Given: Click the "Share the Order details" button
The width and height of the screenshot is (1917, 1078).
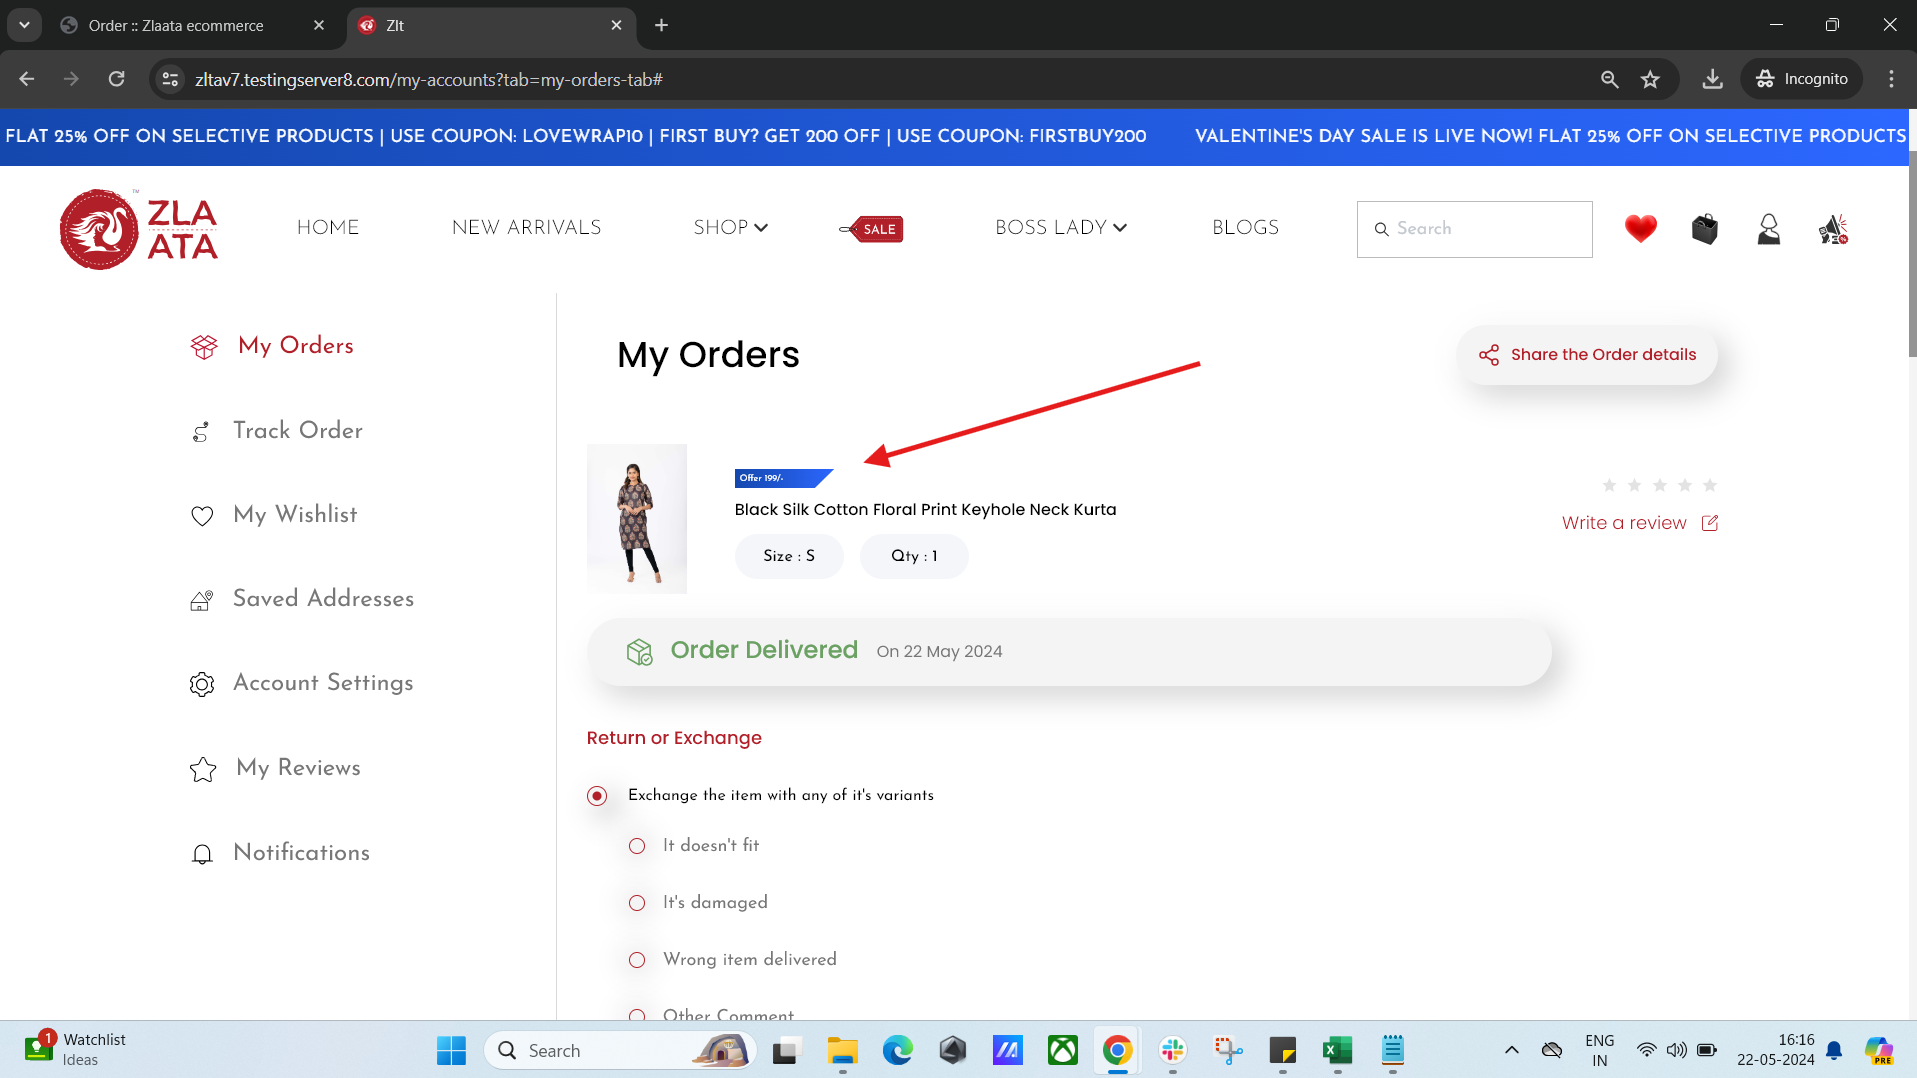Looking at the screenshot, I should pyautogui.click(x=1588, y=354).
